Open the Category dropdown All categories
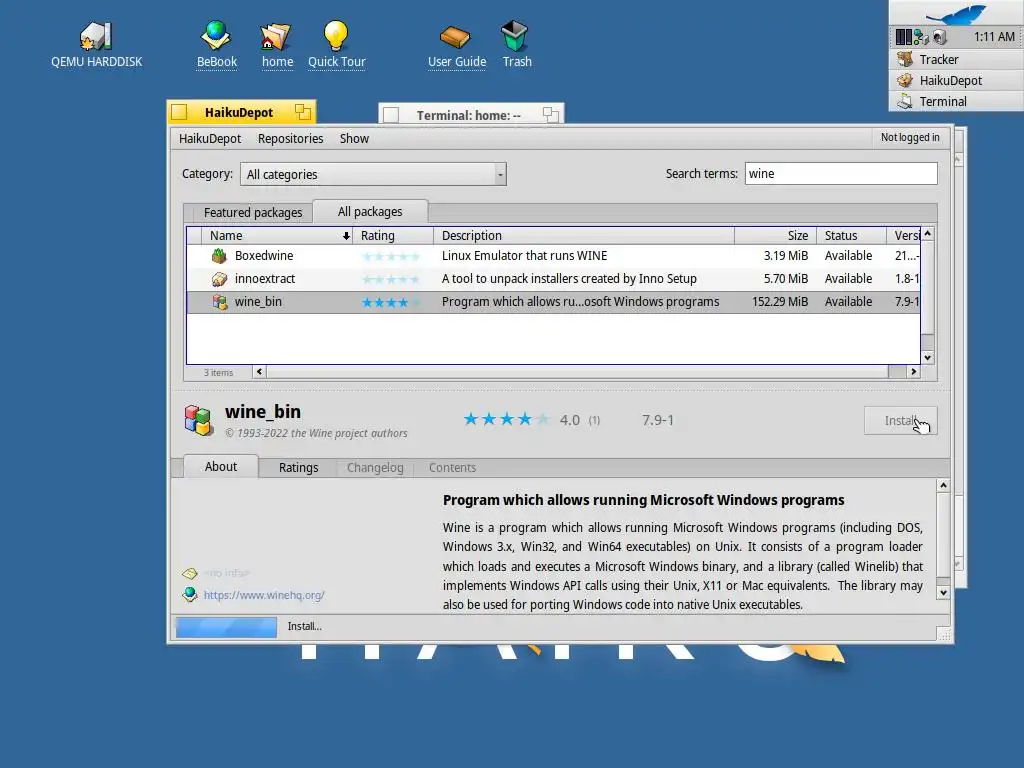Viewport: 1024px width, 768px height. [373, 174]
